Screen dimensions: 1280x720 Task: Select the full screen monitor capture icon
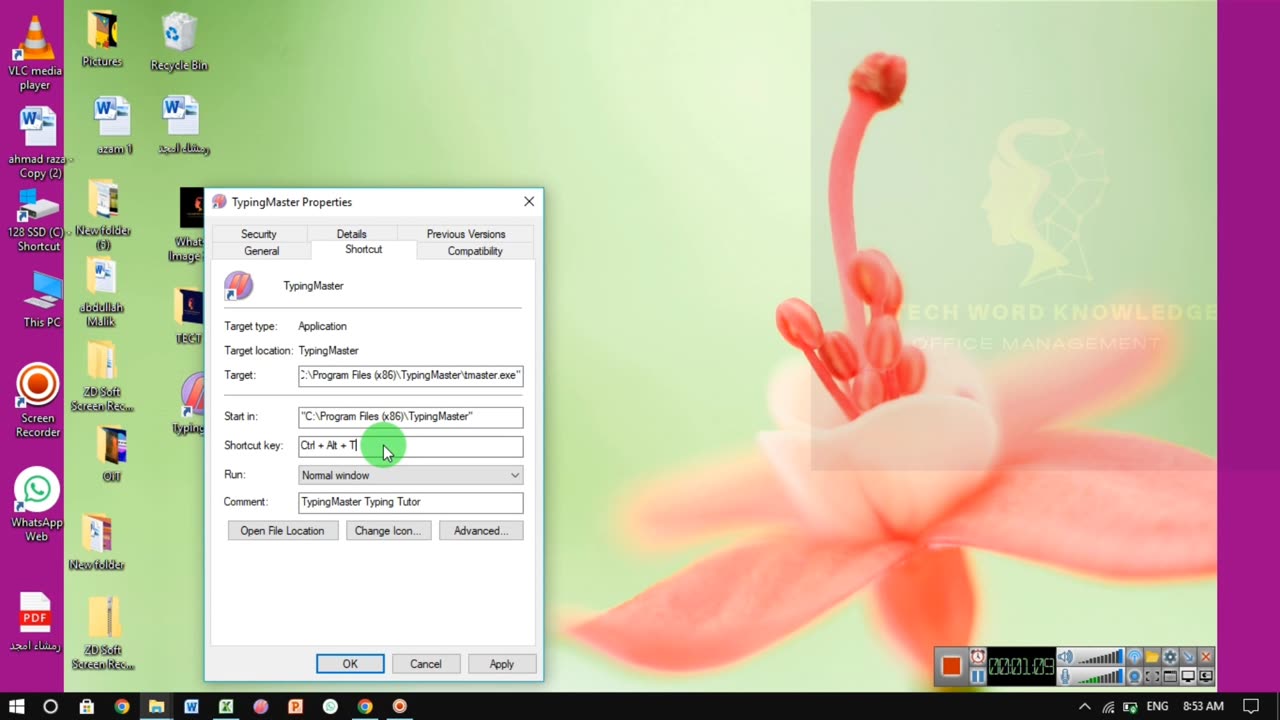pyautogui.click(x=1188, y=676)
